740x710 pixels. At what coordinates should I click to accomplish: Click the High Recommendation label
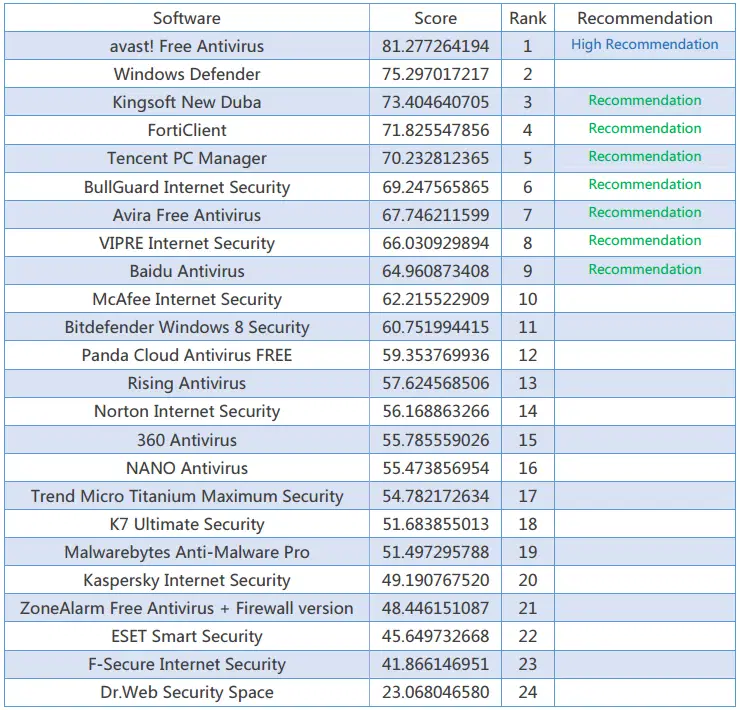(x=645, y=44)
